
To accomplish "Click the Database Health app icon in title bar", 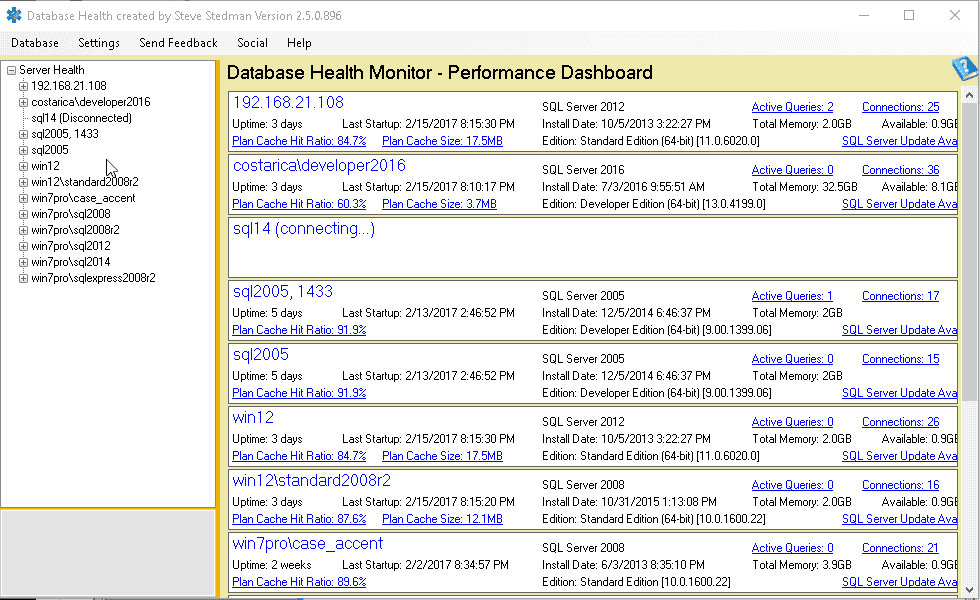I will [13, 15].
